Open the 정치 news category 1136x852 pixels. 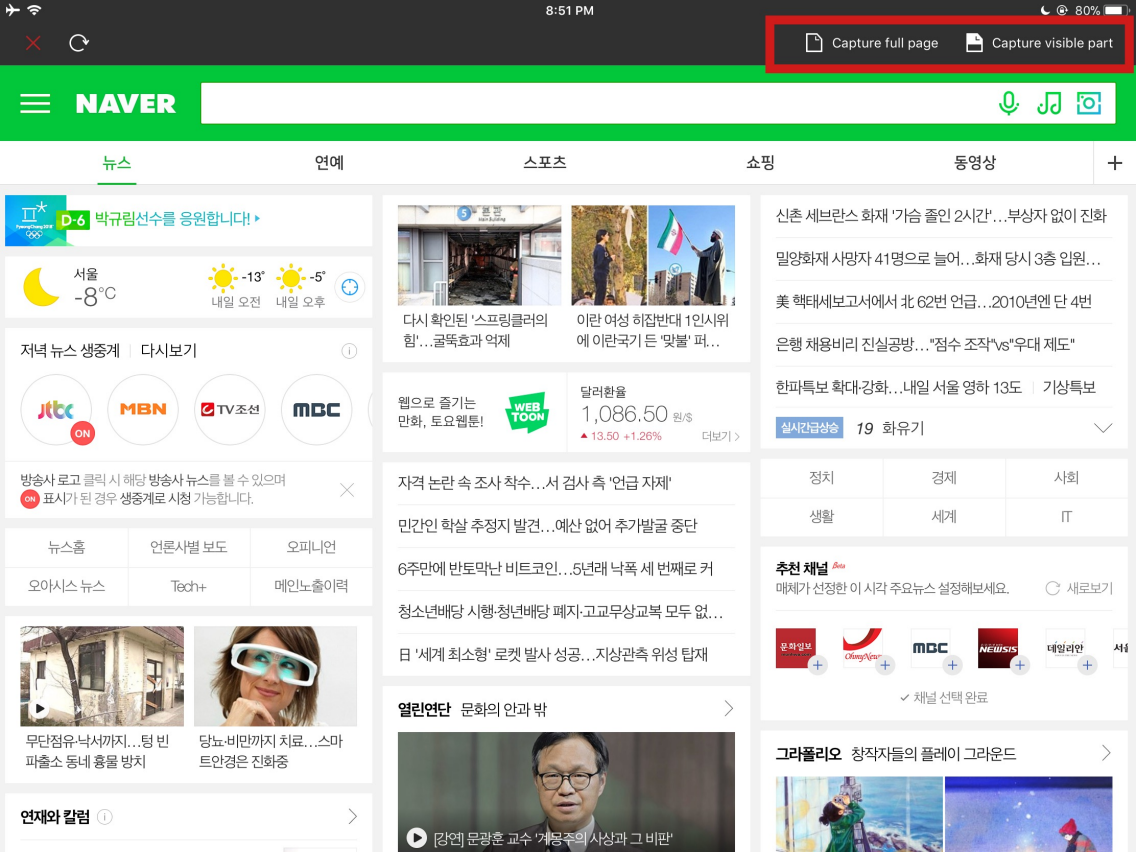[x=822, y=477]
